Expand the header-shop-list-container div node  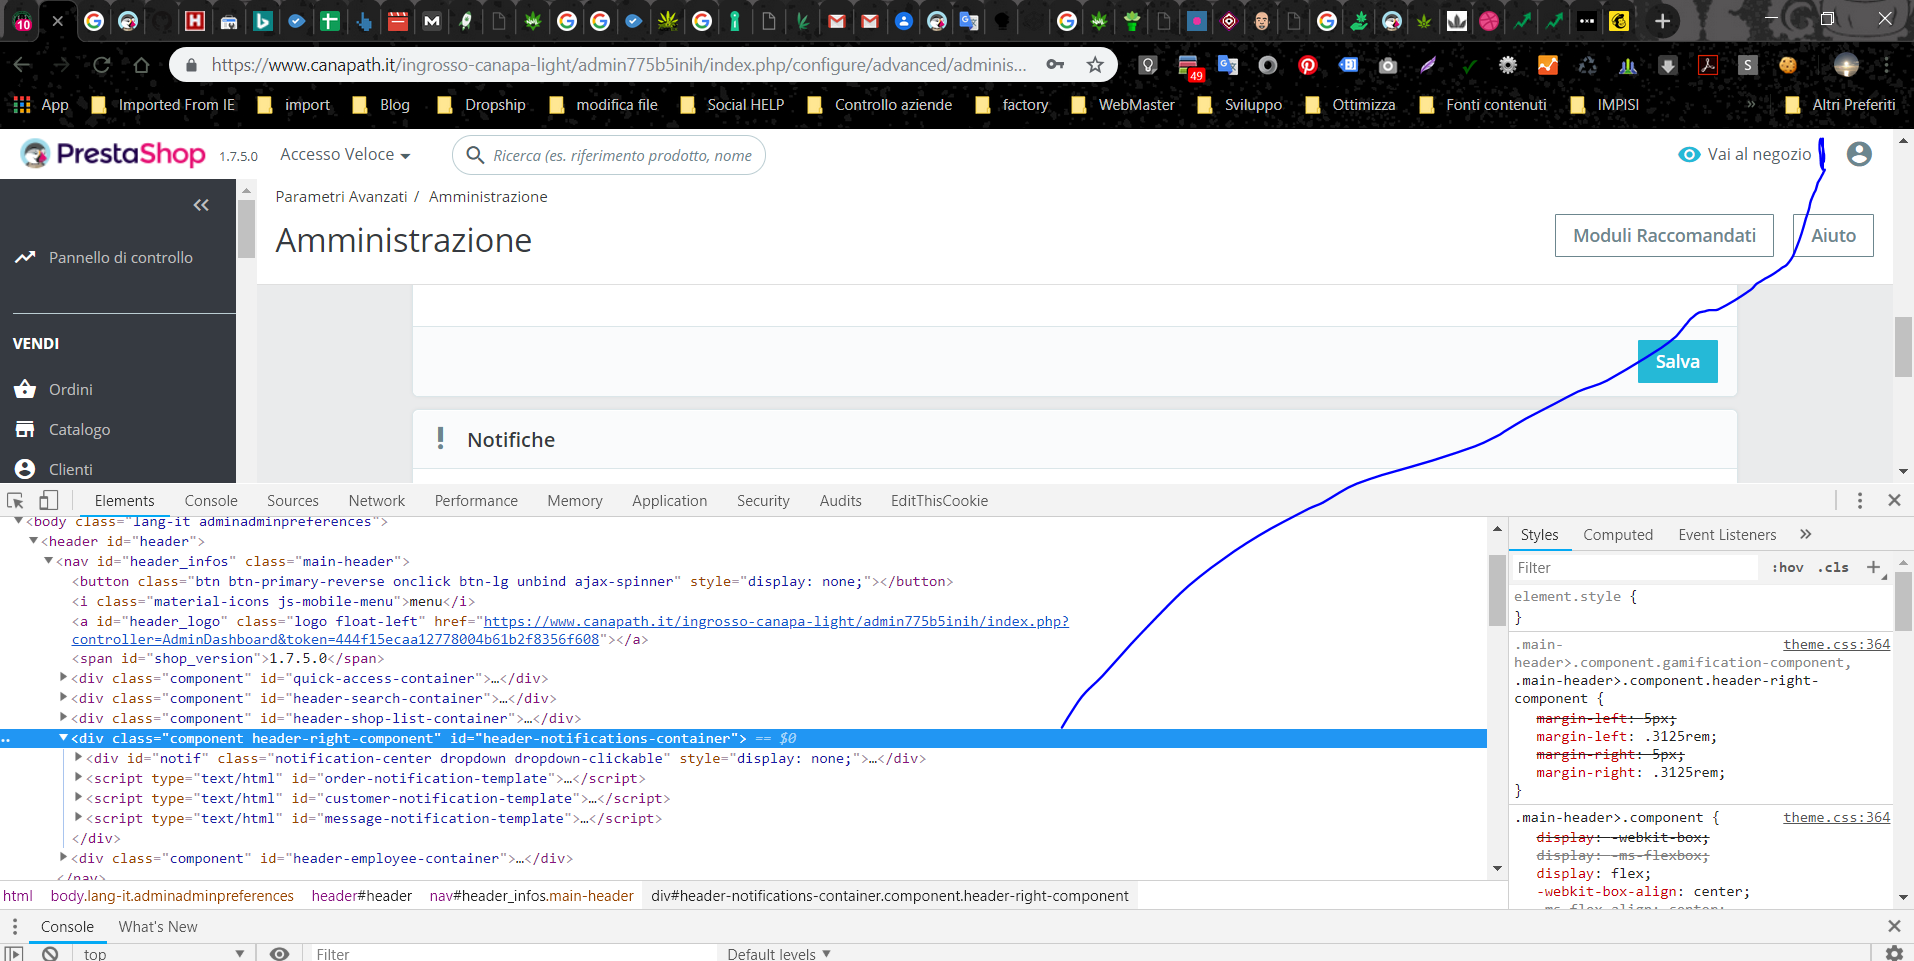pos(64,718)
